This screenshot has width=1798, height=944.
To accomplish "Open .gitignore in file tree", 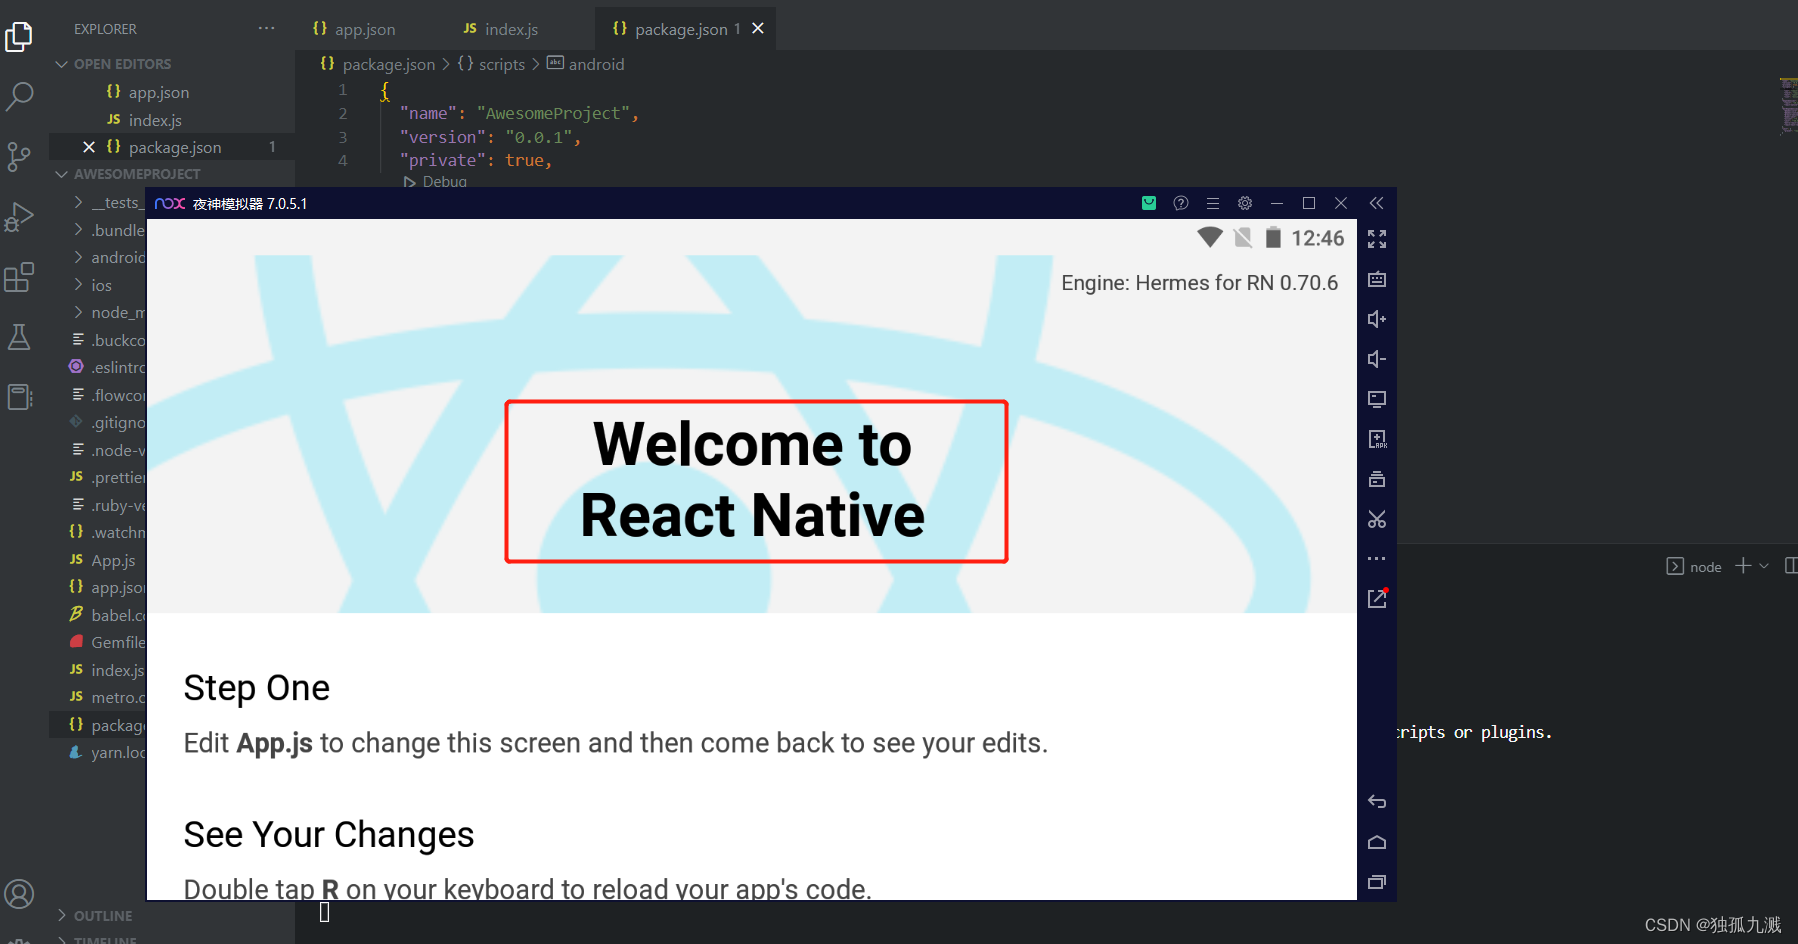I will click(x=108, y=422).
